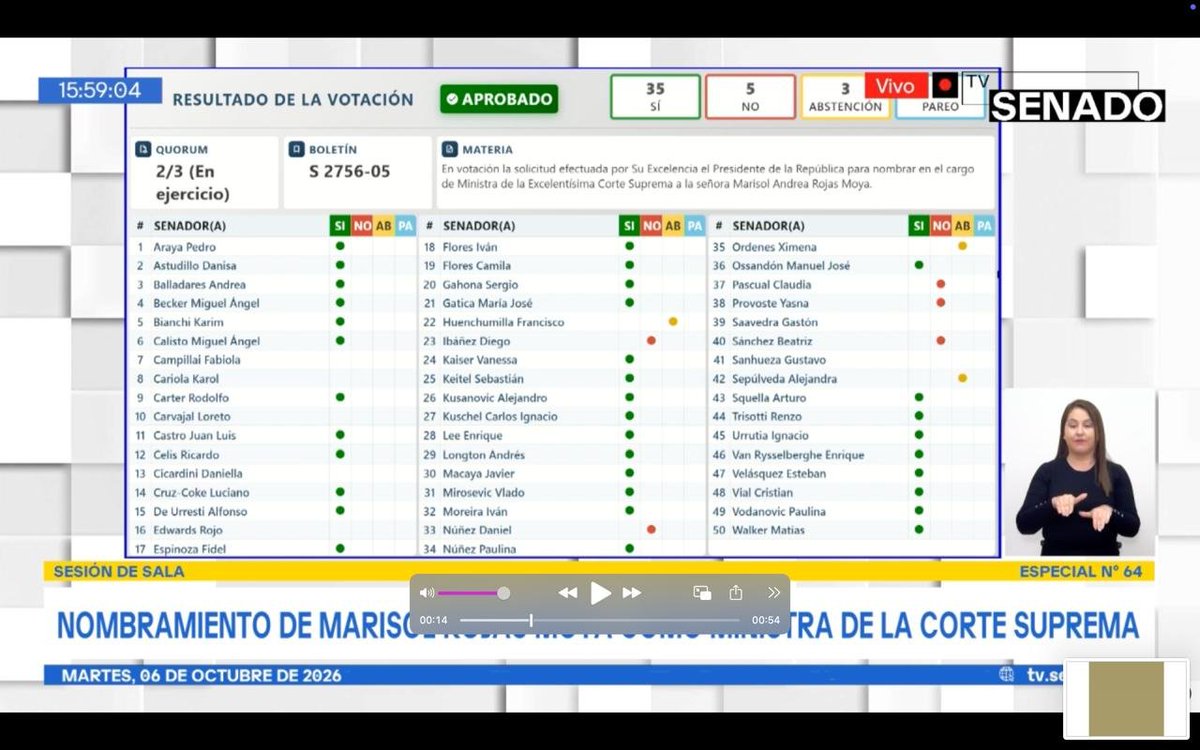Select senator row Kusanovic Alejandro
Screen dimensions: 1200x750
coord(562,398)
